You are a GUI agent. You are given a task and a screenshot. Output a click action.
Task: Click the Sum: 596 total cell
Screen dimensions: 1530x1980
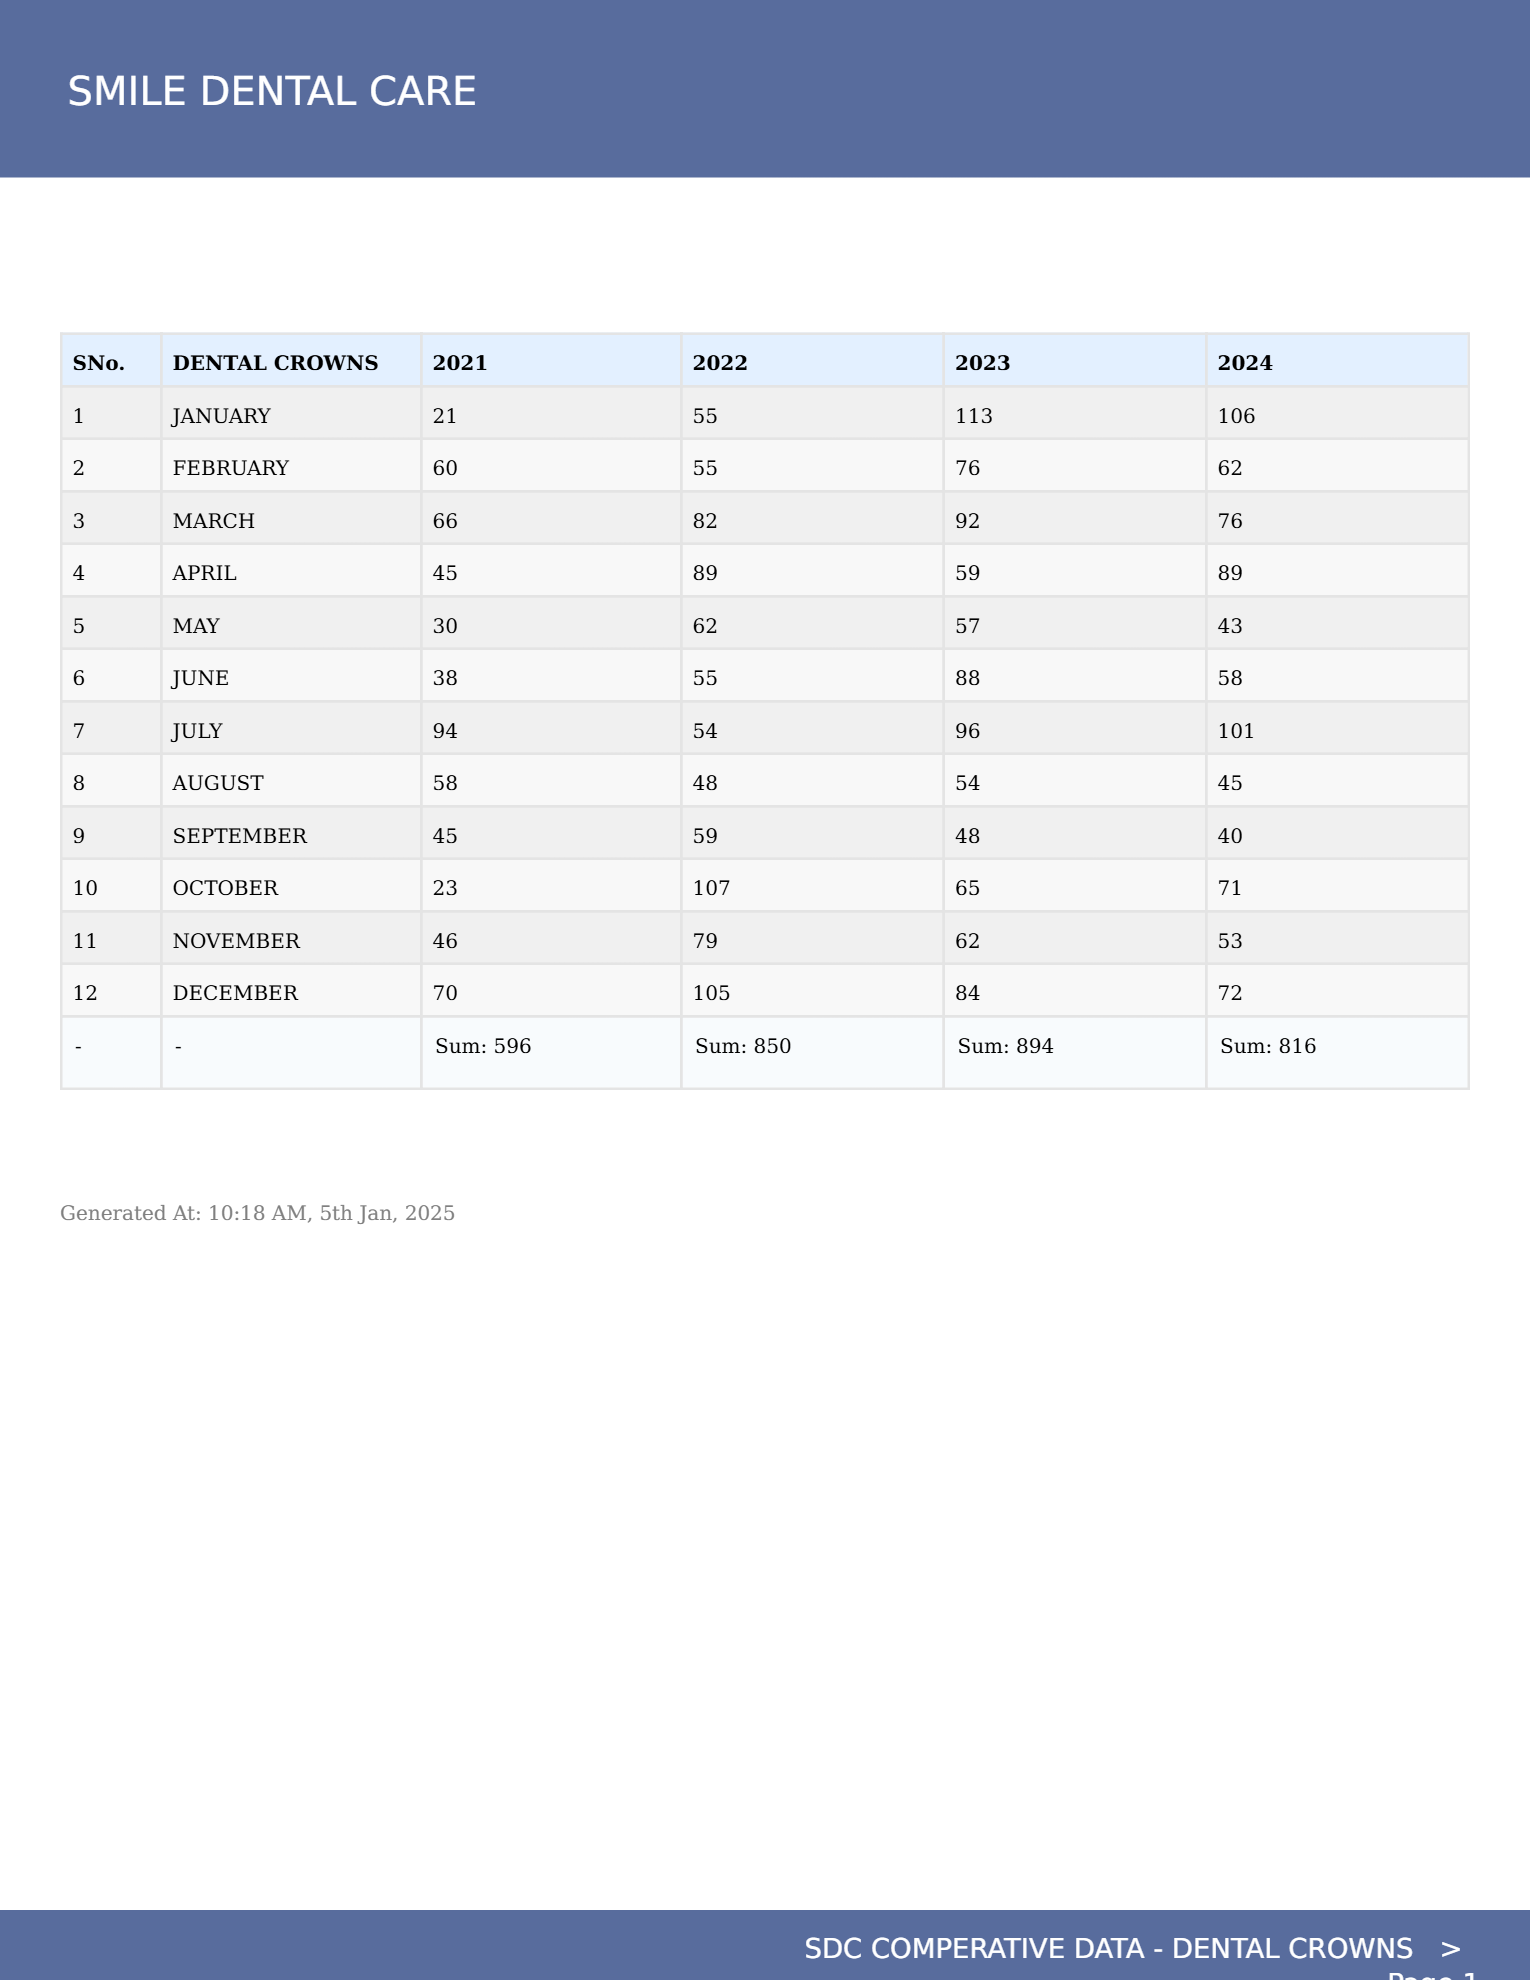(x=551, y=1052)
